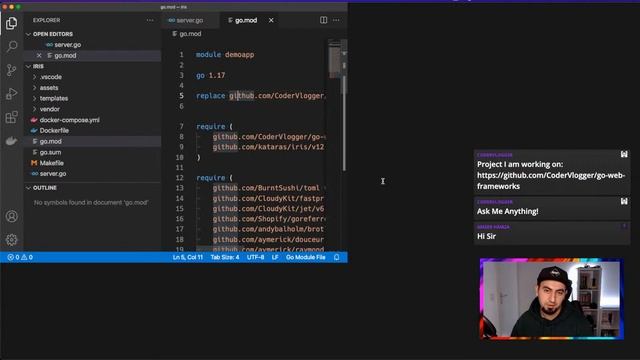The image size is (640, 360).
Task: Open docker-compose.yml in file tree
Action: point(69,120)
